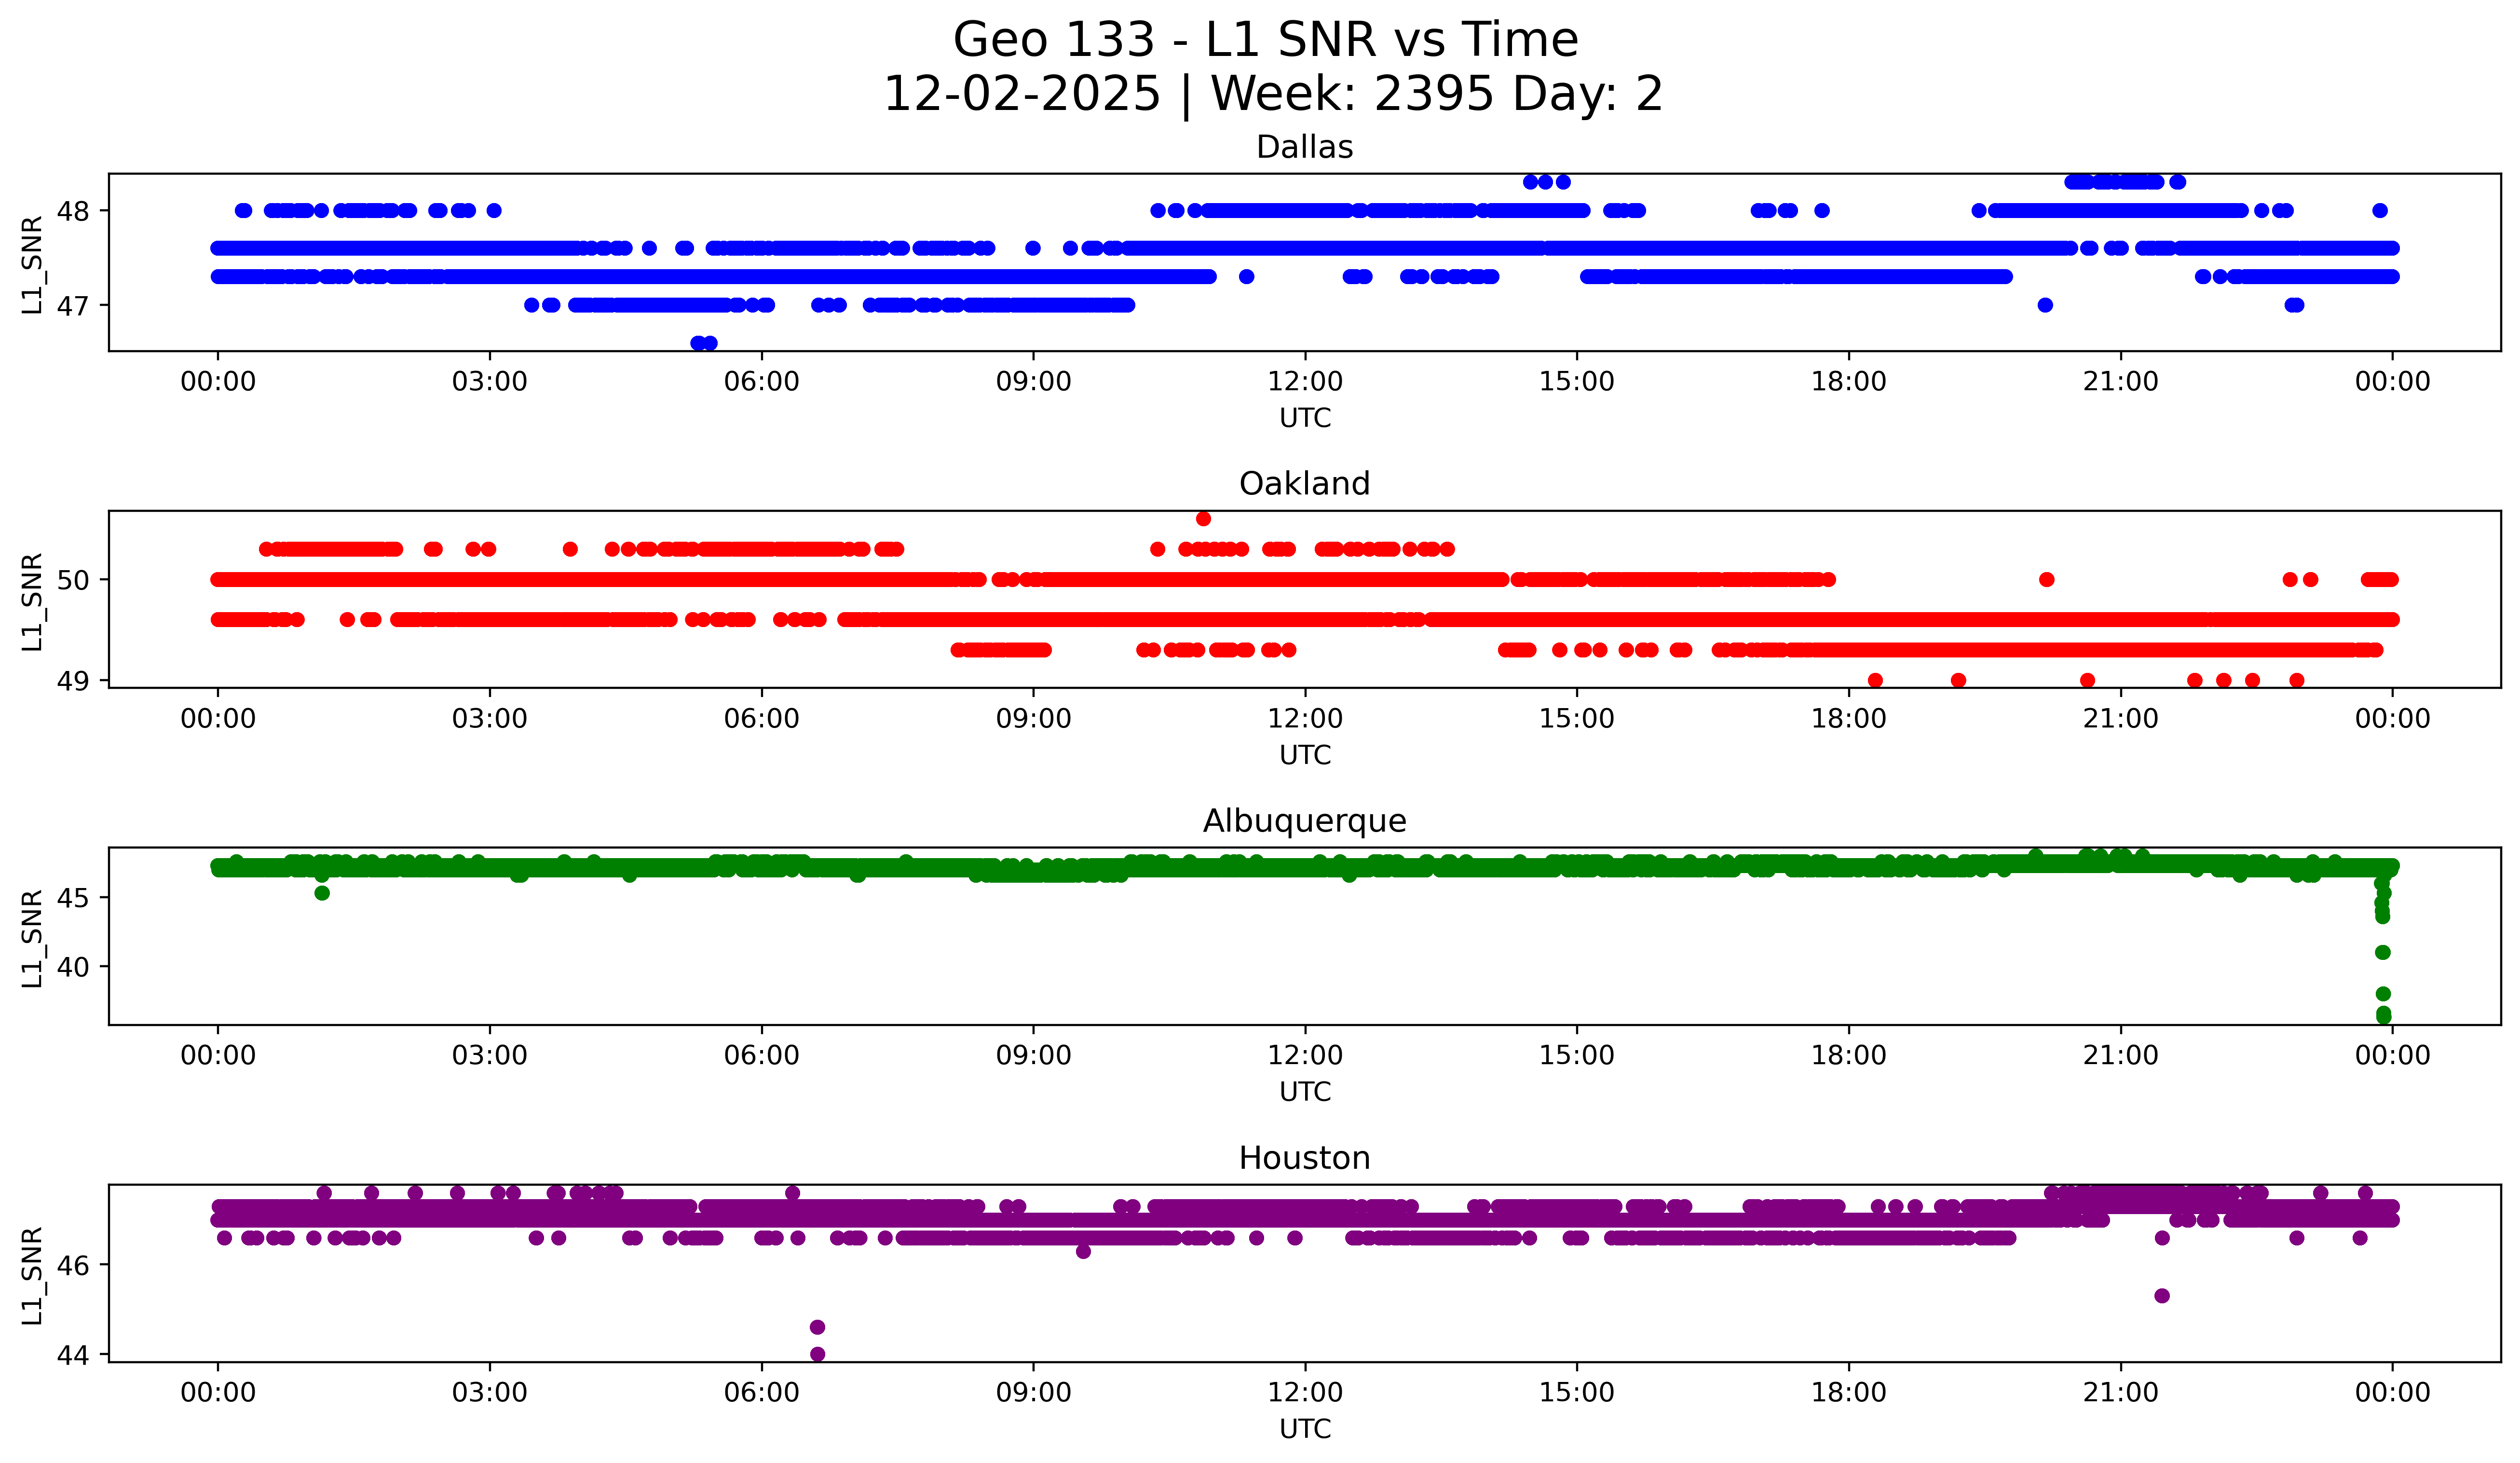This screenshot has height=1463, width=2520.
Task: Click the green Albuquerque outlier near 01:00
Action: click(x=322, y=893)
